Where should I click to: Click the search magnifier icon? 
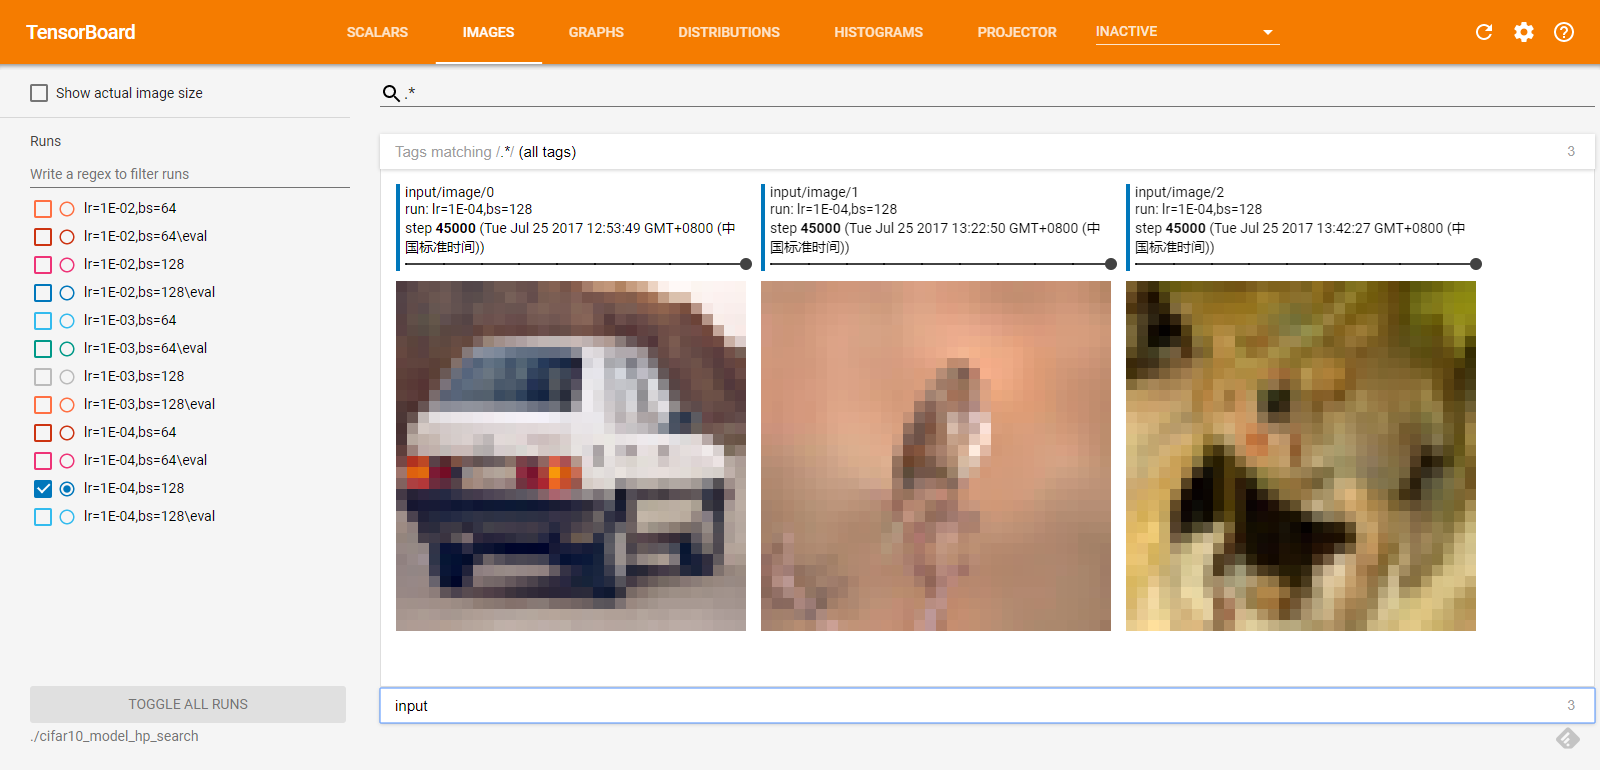(391, 93)
